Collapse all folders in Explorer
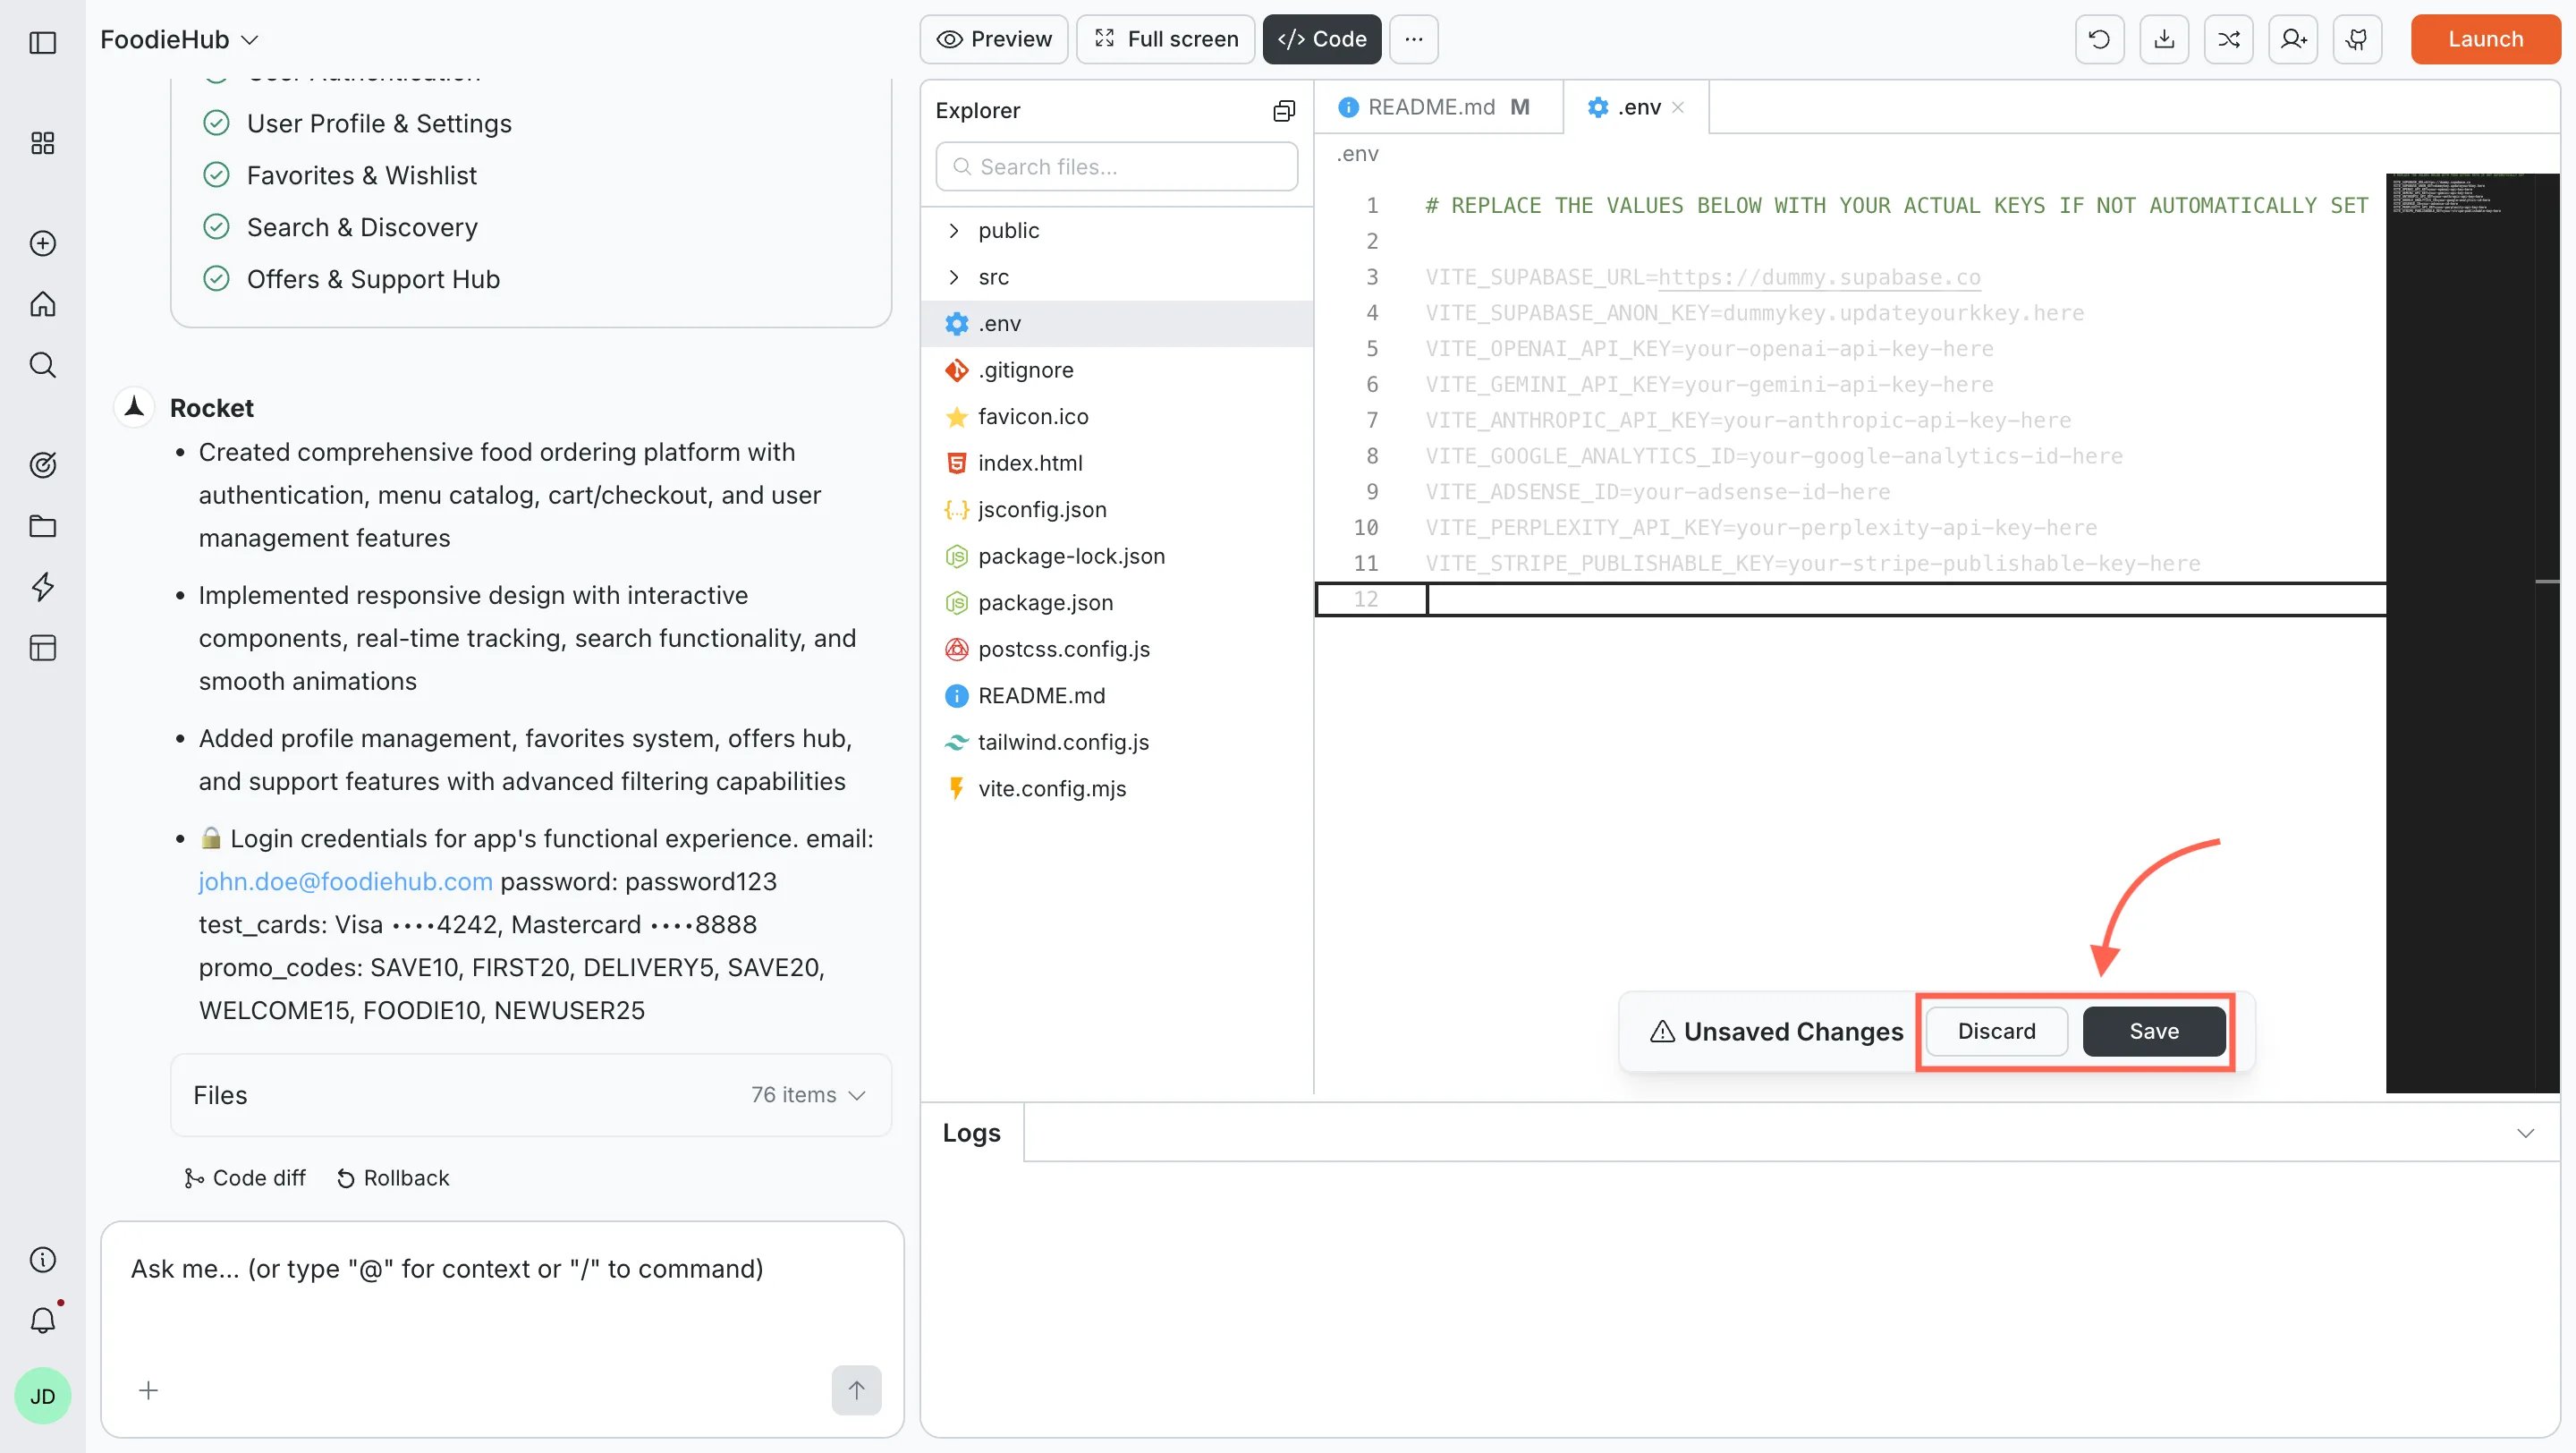The width and height of the screenshot is (2576, 1453). point(1284,111)
